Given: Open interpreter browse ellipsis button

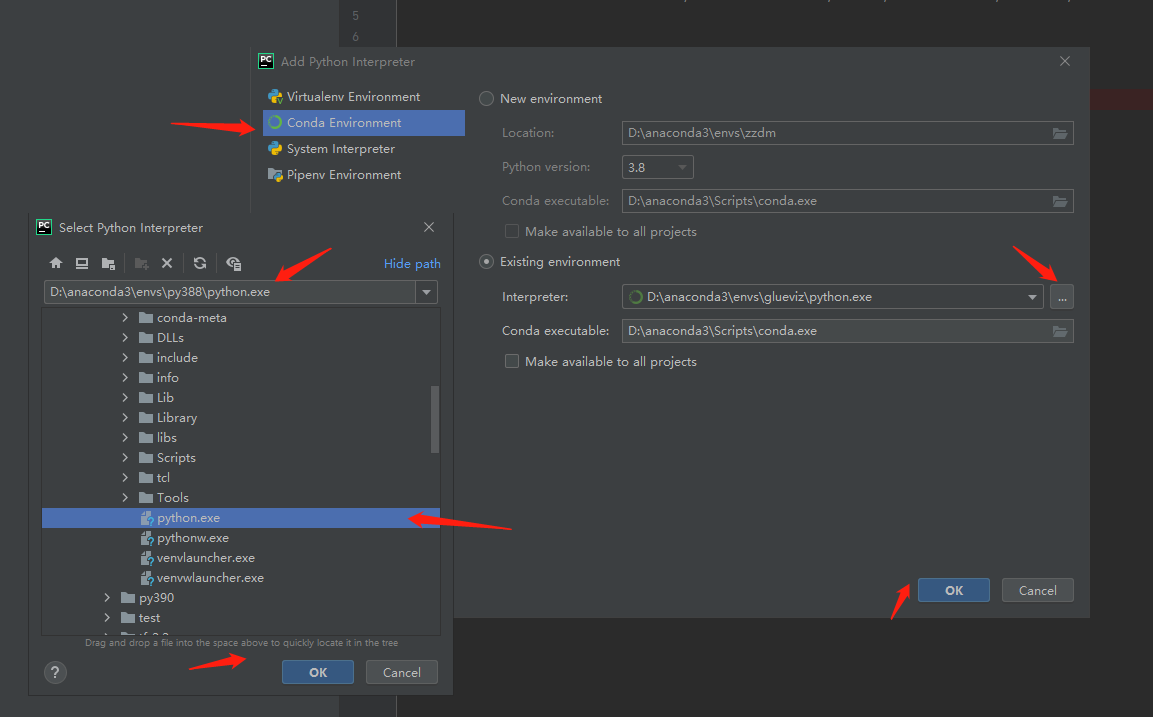Looking at the screenshot, I should click(x=1062, y=297).
